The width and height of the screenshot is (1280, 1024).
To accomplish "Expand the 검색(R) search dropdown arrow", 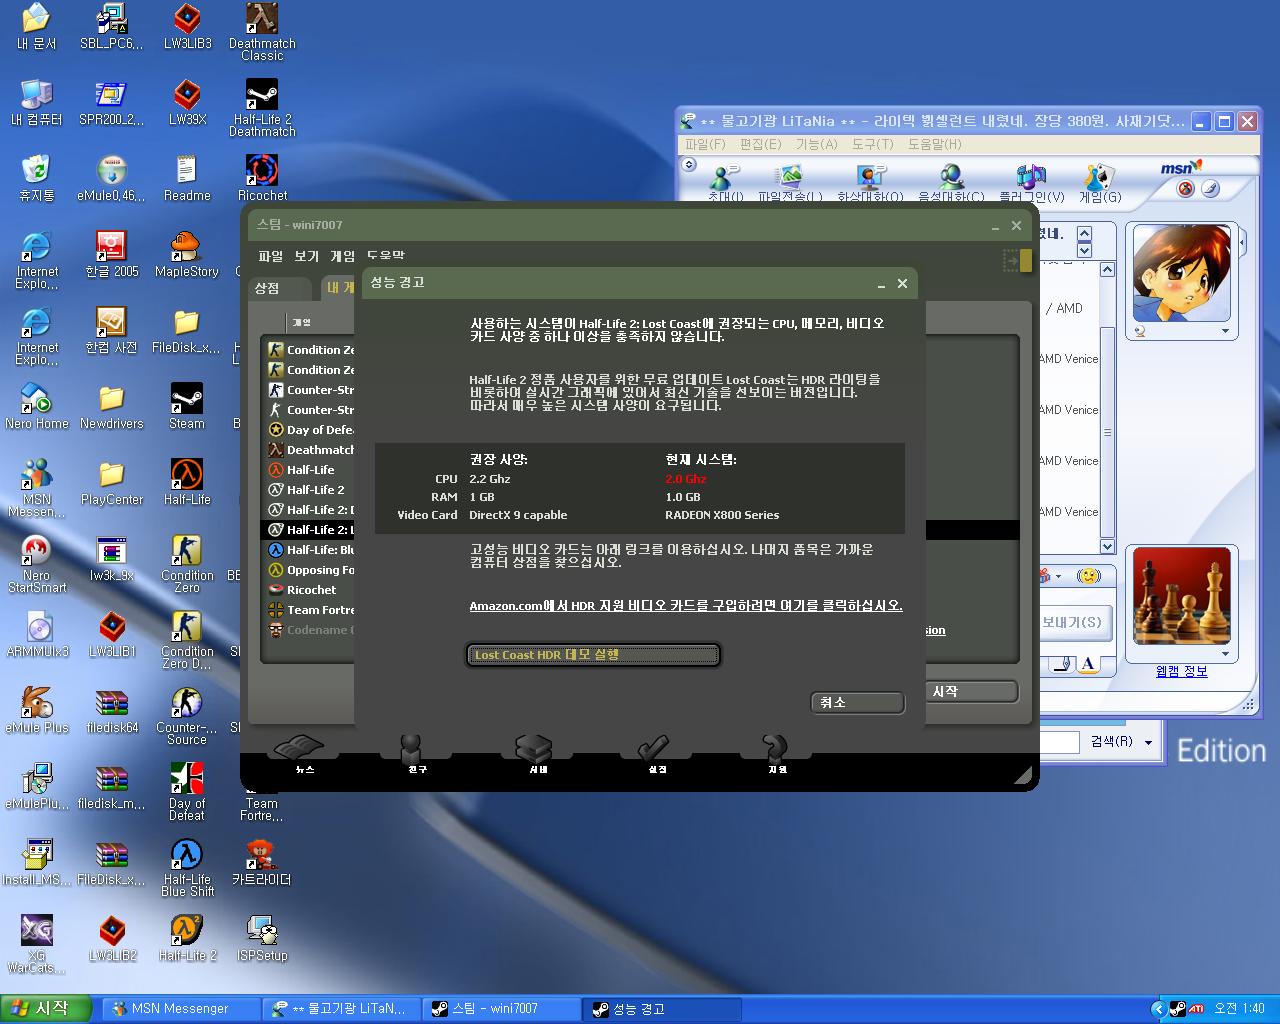I will pos(1148,742).
